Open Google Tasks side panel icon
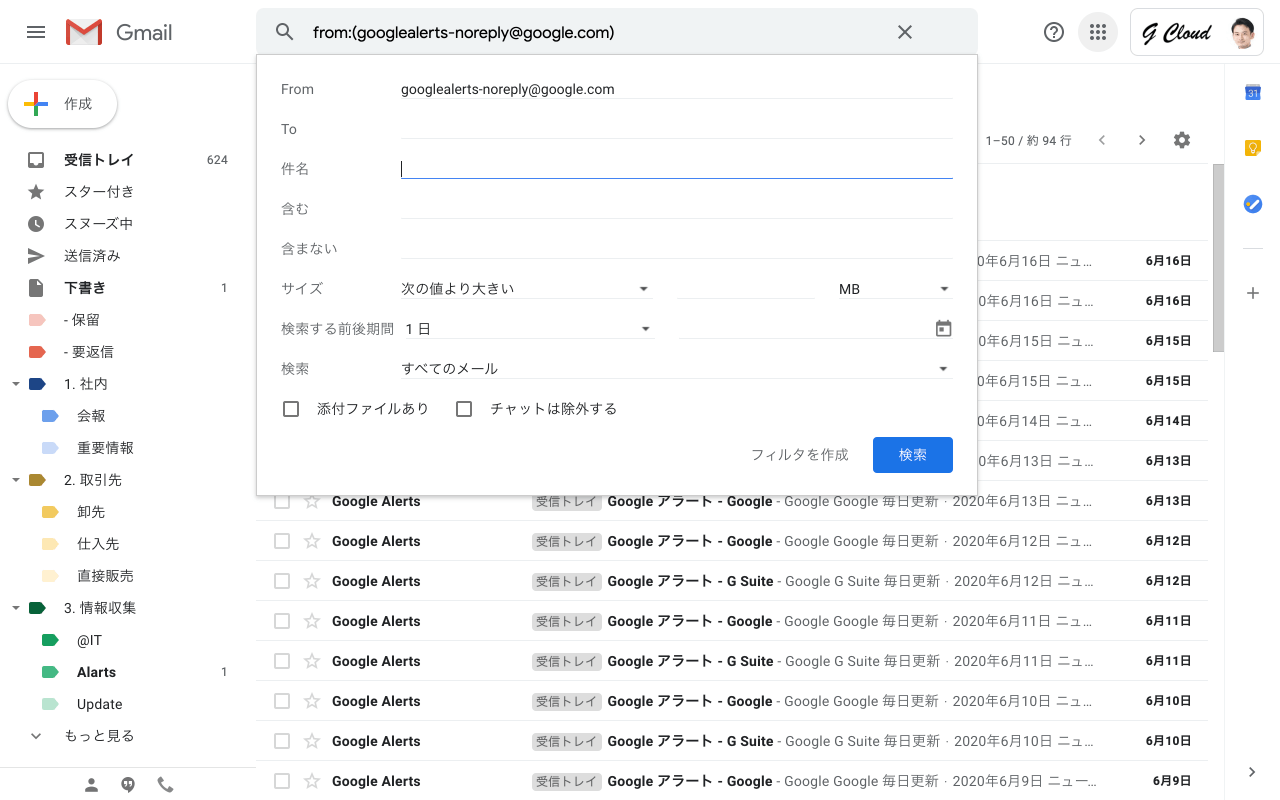Viewport: 1280px width, 800px height. [1253, 203]
